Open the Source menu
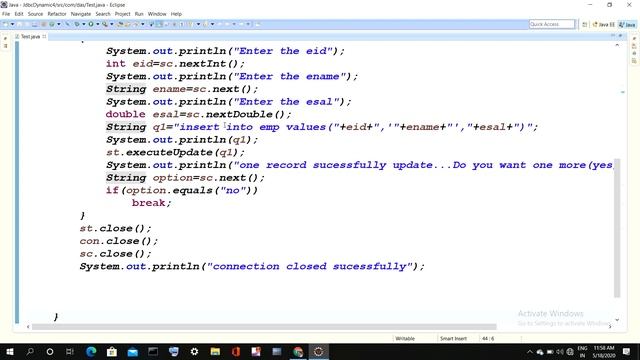 pyautogui.click(x=35, y=14)
